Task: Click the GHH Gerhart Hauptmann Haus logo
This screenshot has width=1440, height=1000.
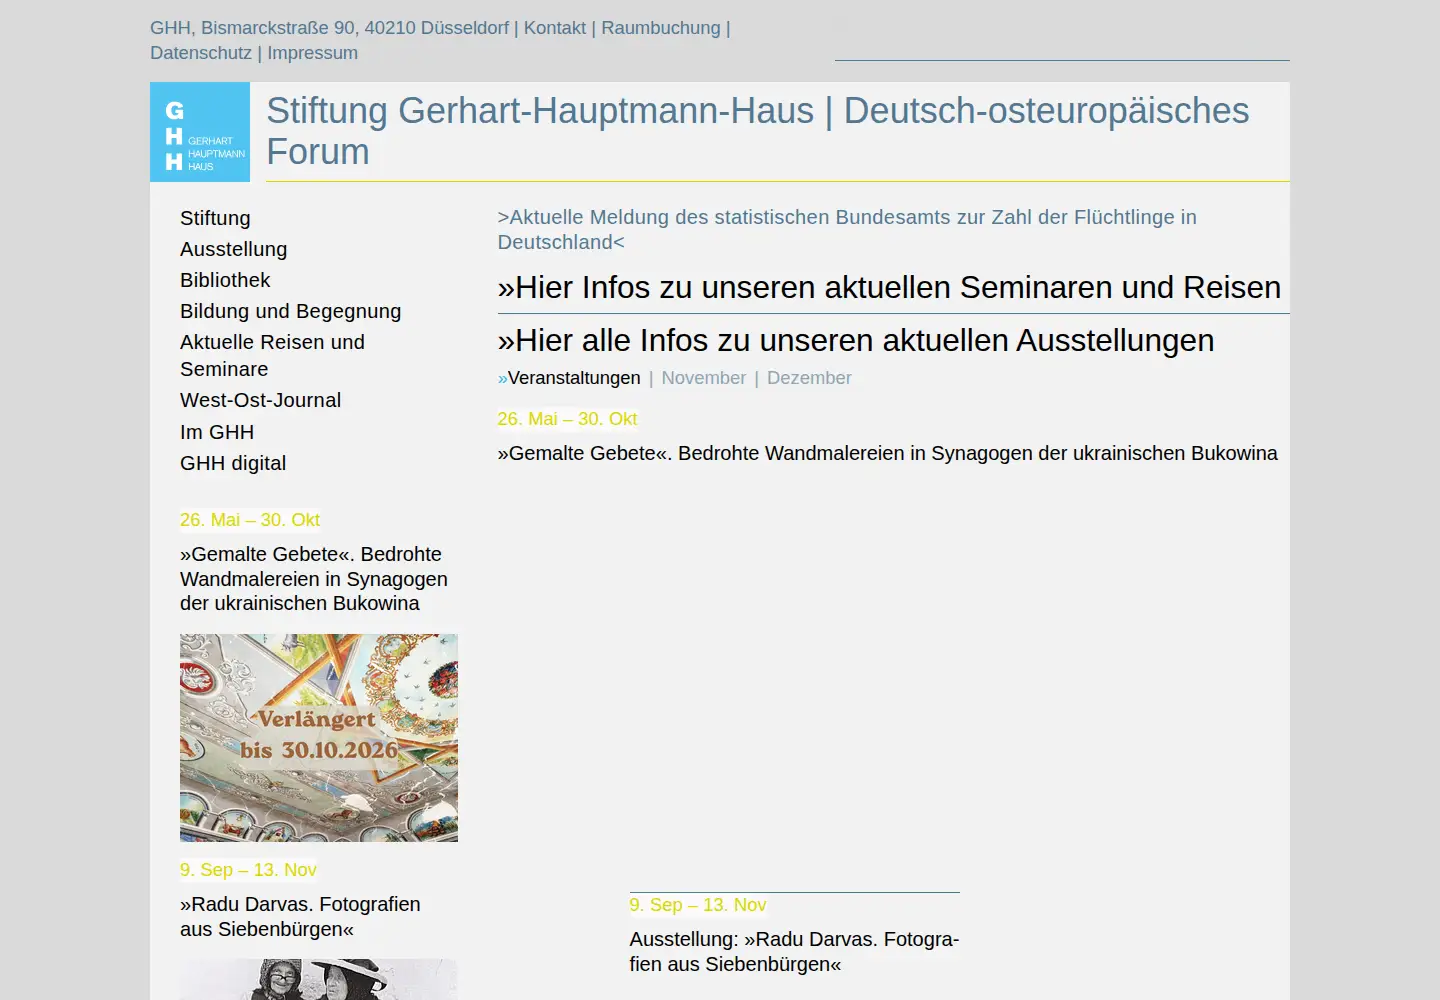Action: point(200,132)
